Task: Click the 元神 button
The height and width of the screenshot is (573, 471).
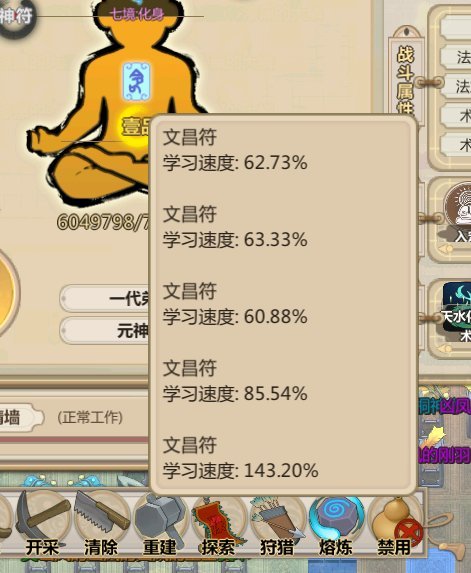Action: [x=106, y=331]
